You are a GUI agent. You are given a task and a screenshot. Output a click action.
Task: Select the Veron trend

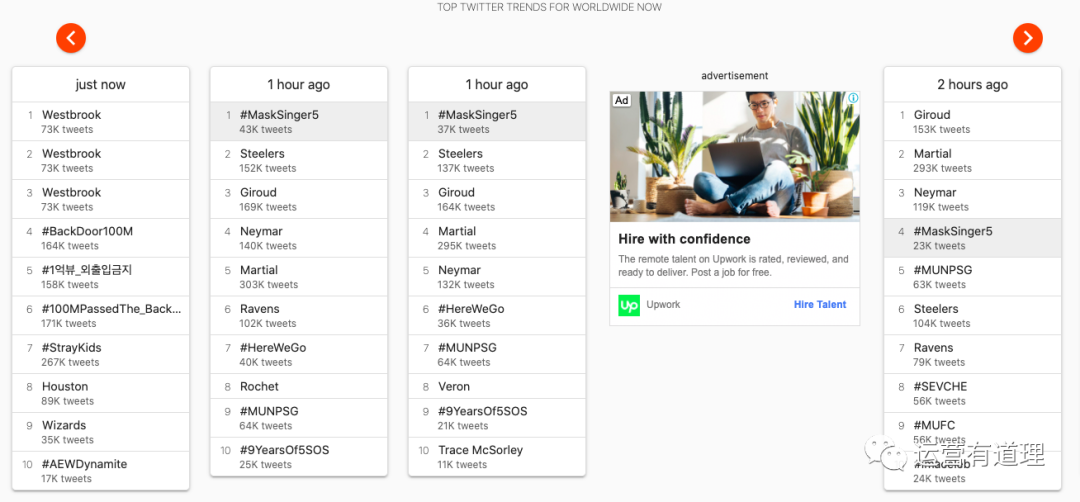point(454,387)
